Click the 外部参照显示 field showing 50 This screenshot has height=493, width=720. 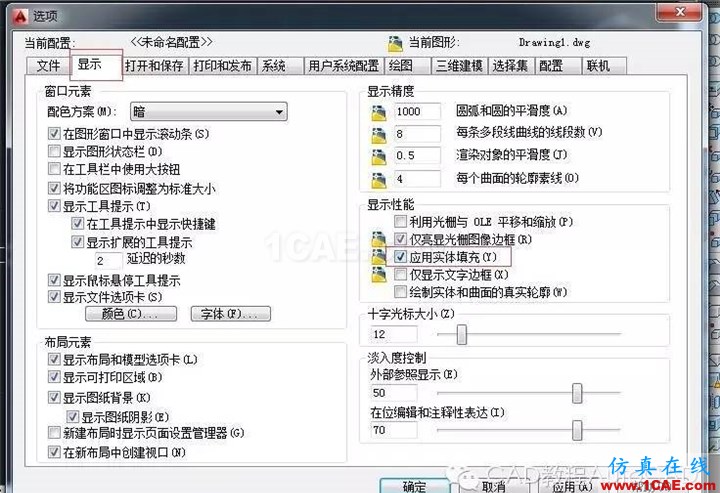coord(394,393)
